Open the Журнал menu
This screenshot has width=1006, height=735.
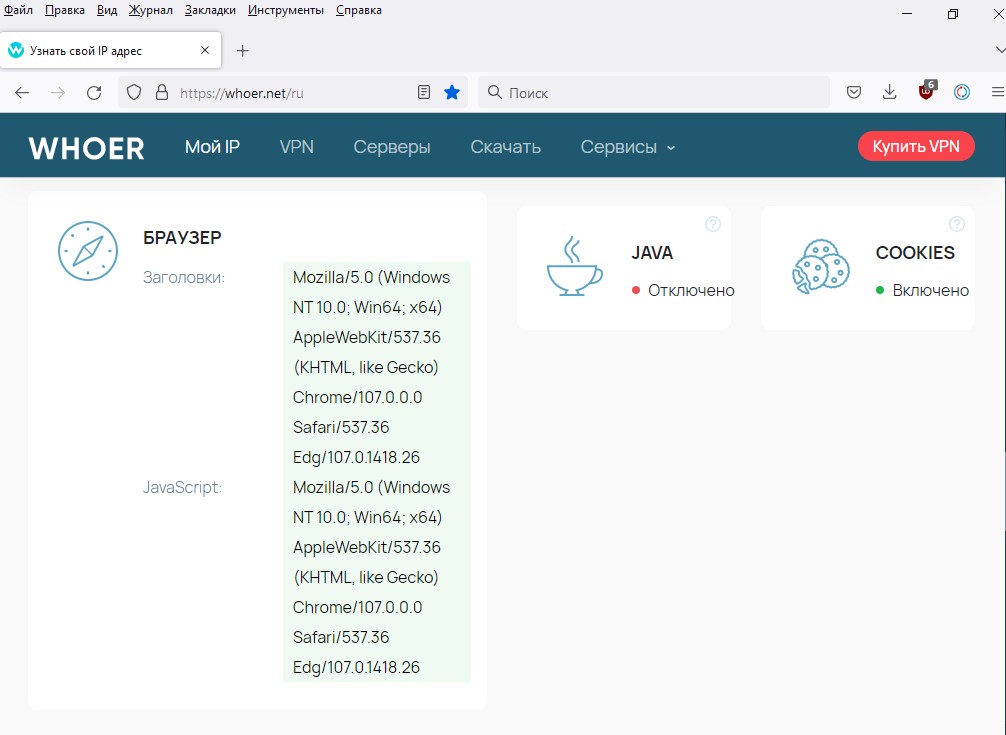151,10
